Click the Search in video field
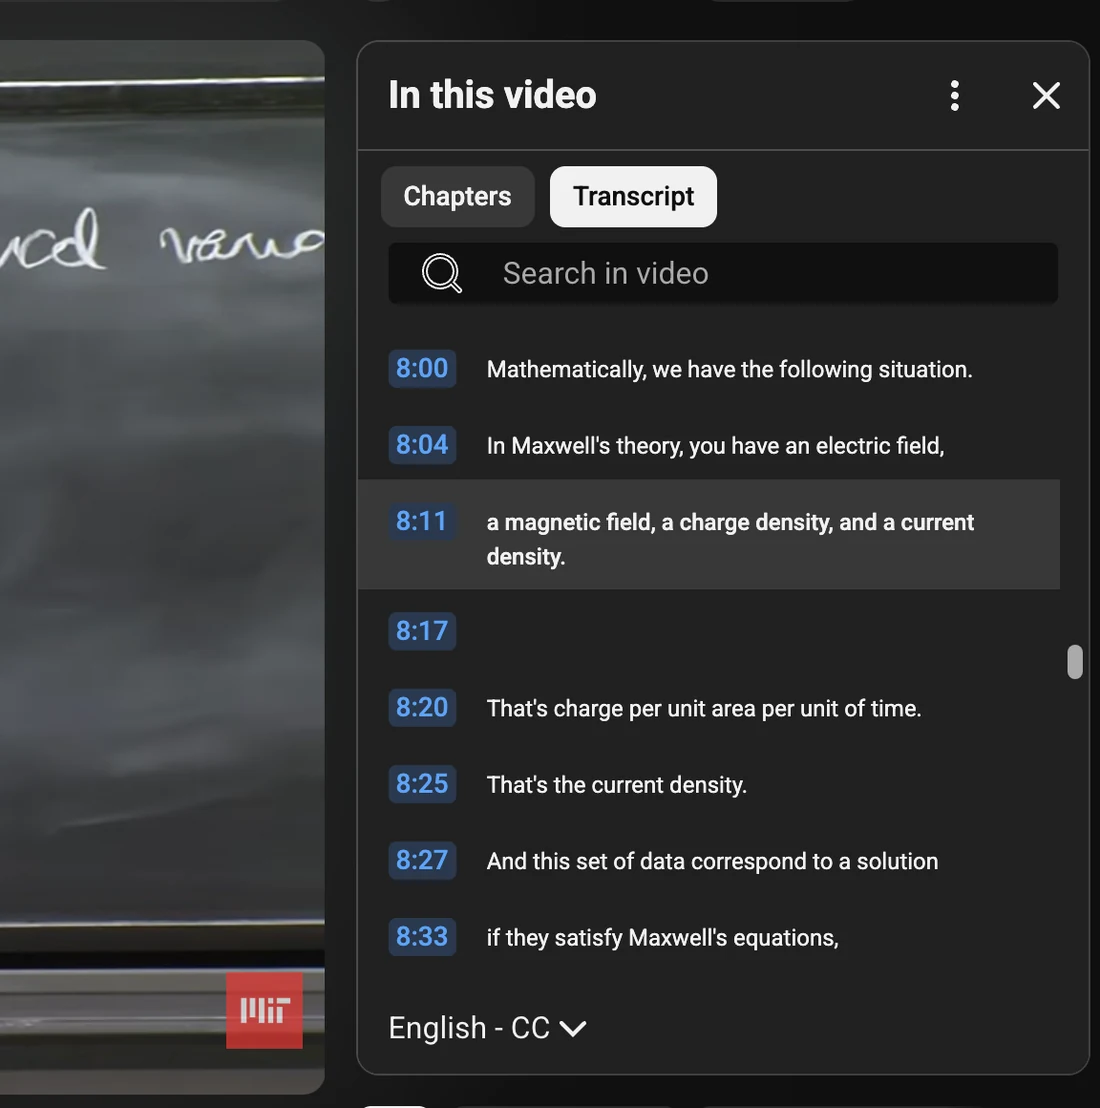 pos(723,273)
